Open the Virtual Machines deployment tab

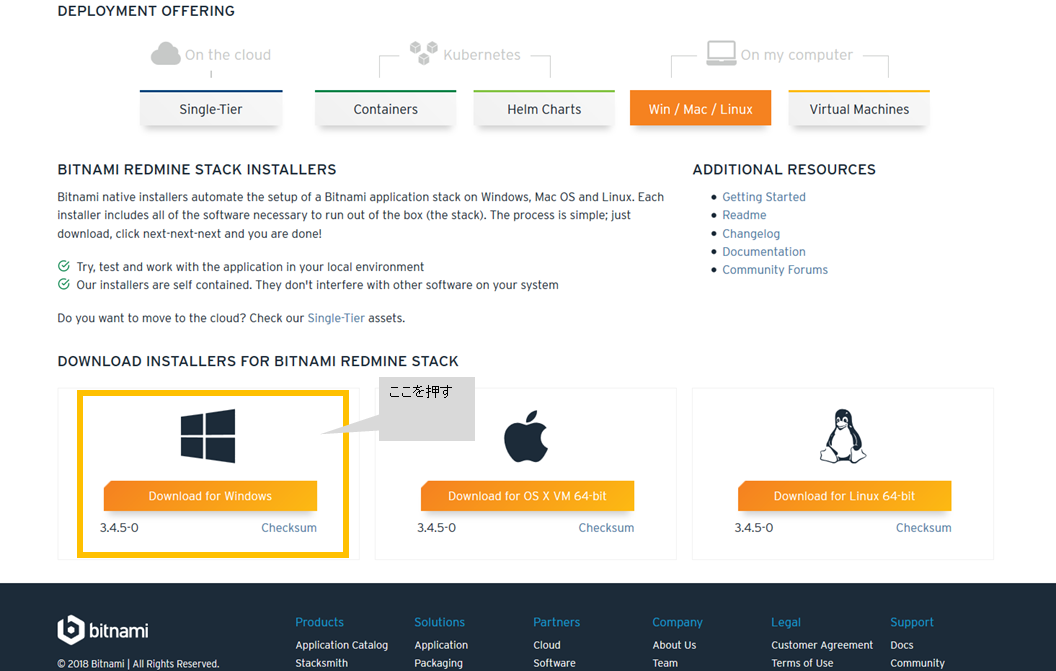(858, 108)
